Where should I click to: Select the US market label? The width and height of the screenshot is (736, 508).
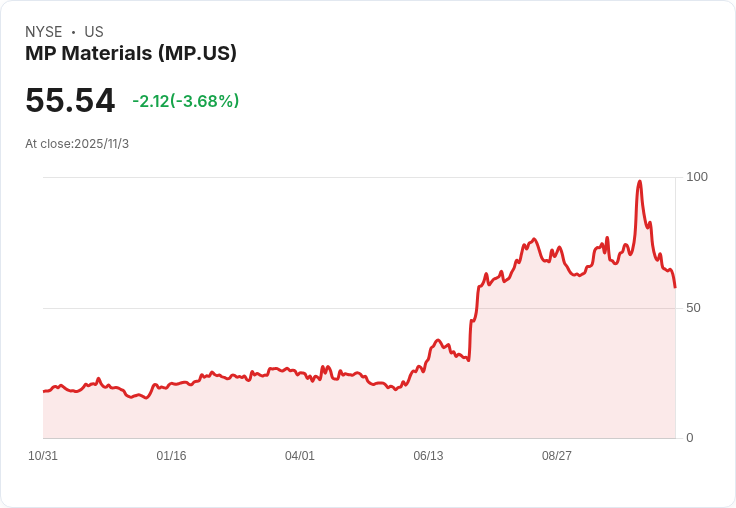94,32
